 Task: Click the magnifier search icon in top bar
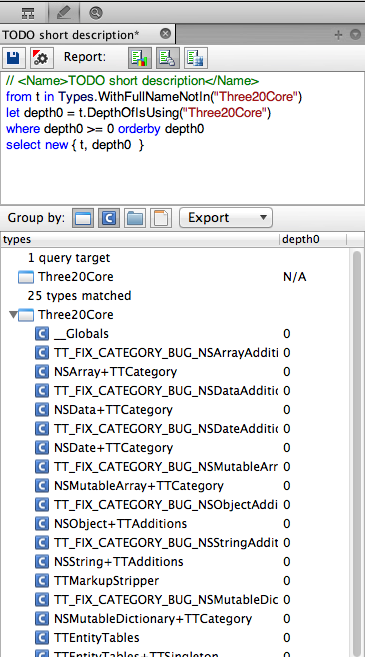[x=96, y=13]
